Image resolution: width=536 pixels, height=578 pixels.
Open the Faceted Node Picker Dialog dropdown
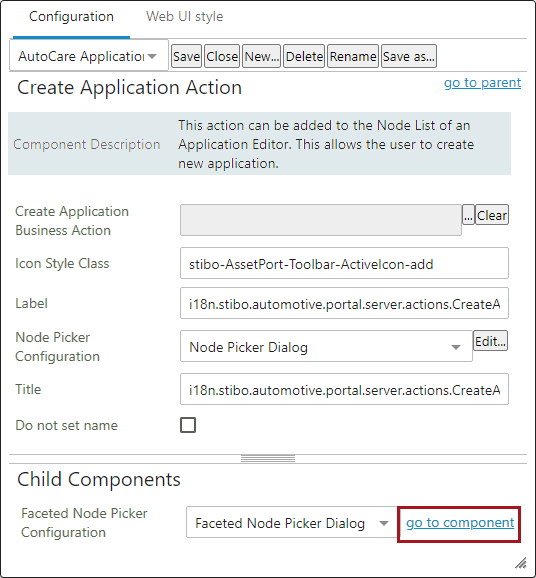click(291, 522)
